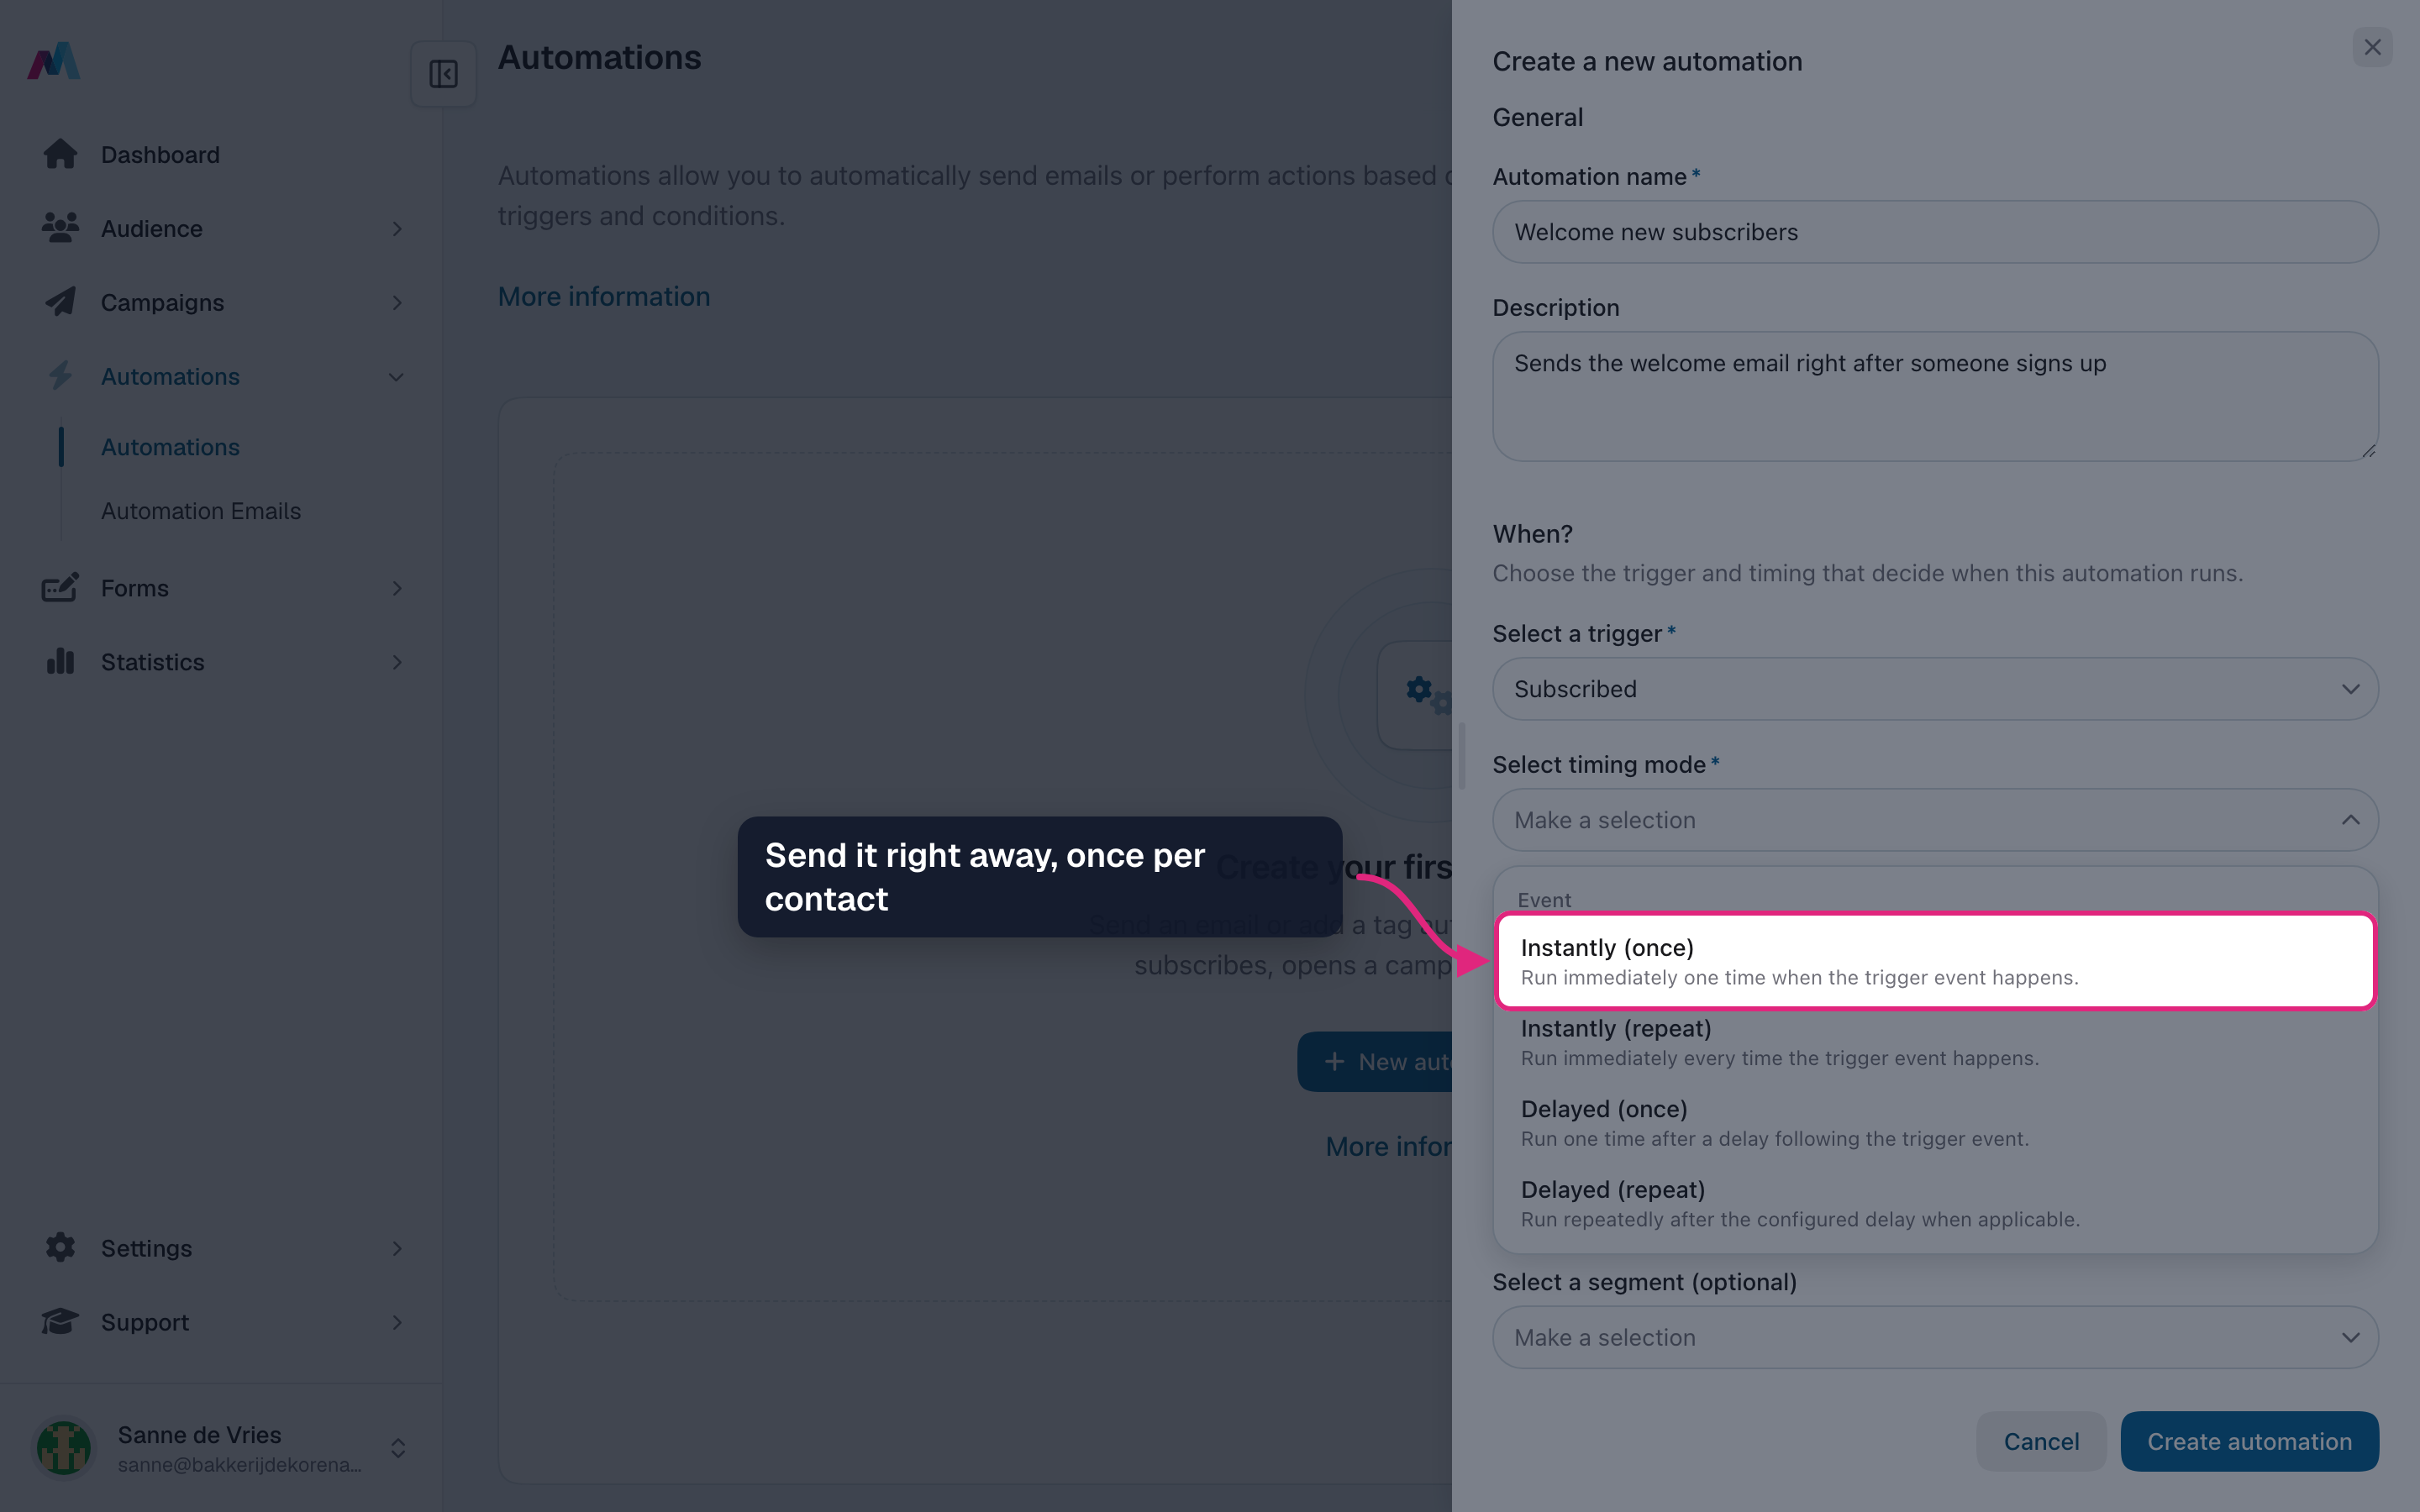Expand the Support menu chevron
The width and height of the screenshot is (2420, 1512).
(x=397, y=1323)
